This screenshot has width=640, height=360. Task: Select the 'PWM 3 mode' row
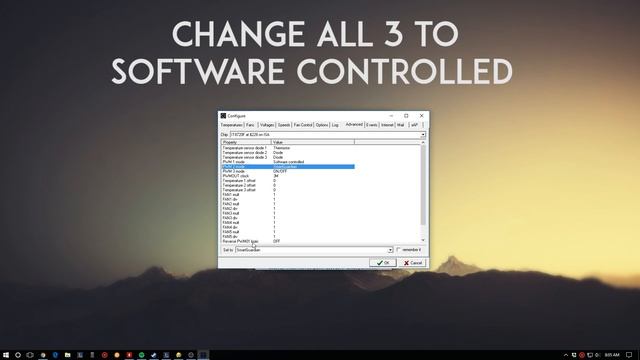point(288,171)
